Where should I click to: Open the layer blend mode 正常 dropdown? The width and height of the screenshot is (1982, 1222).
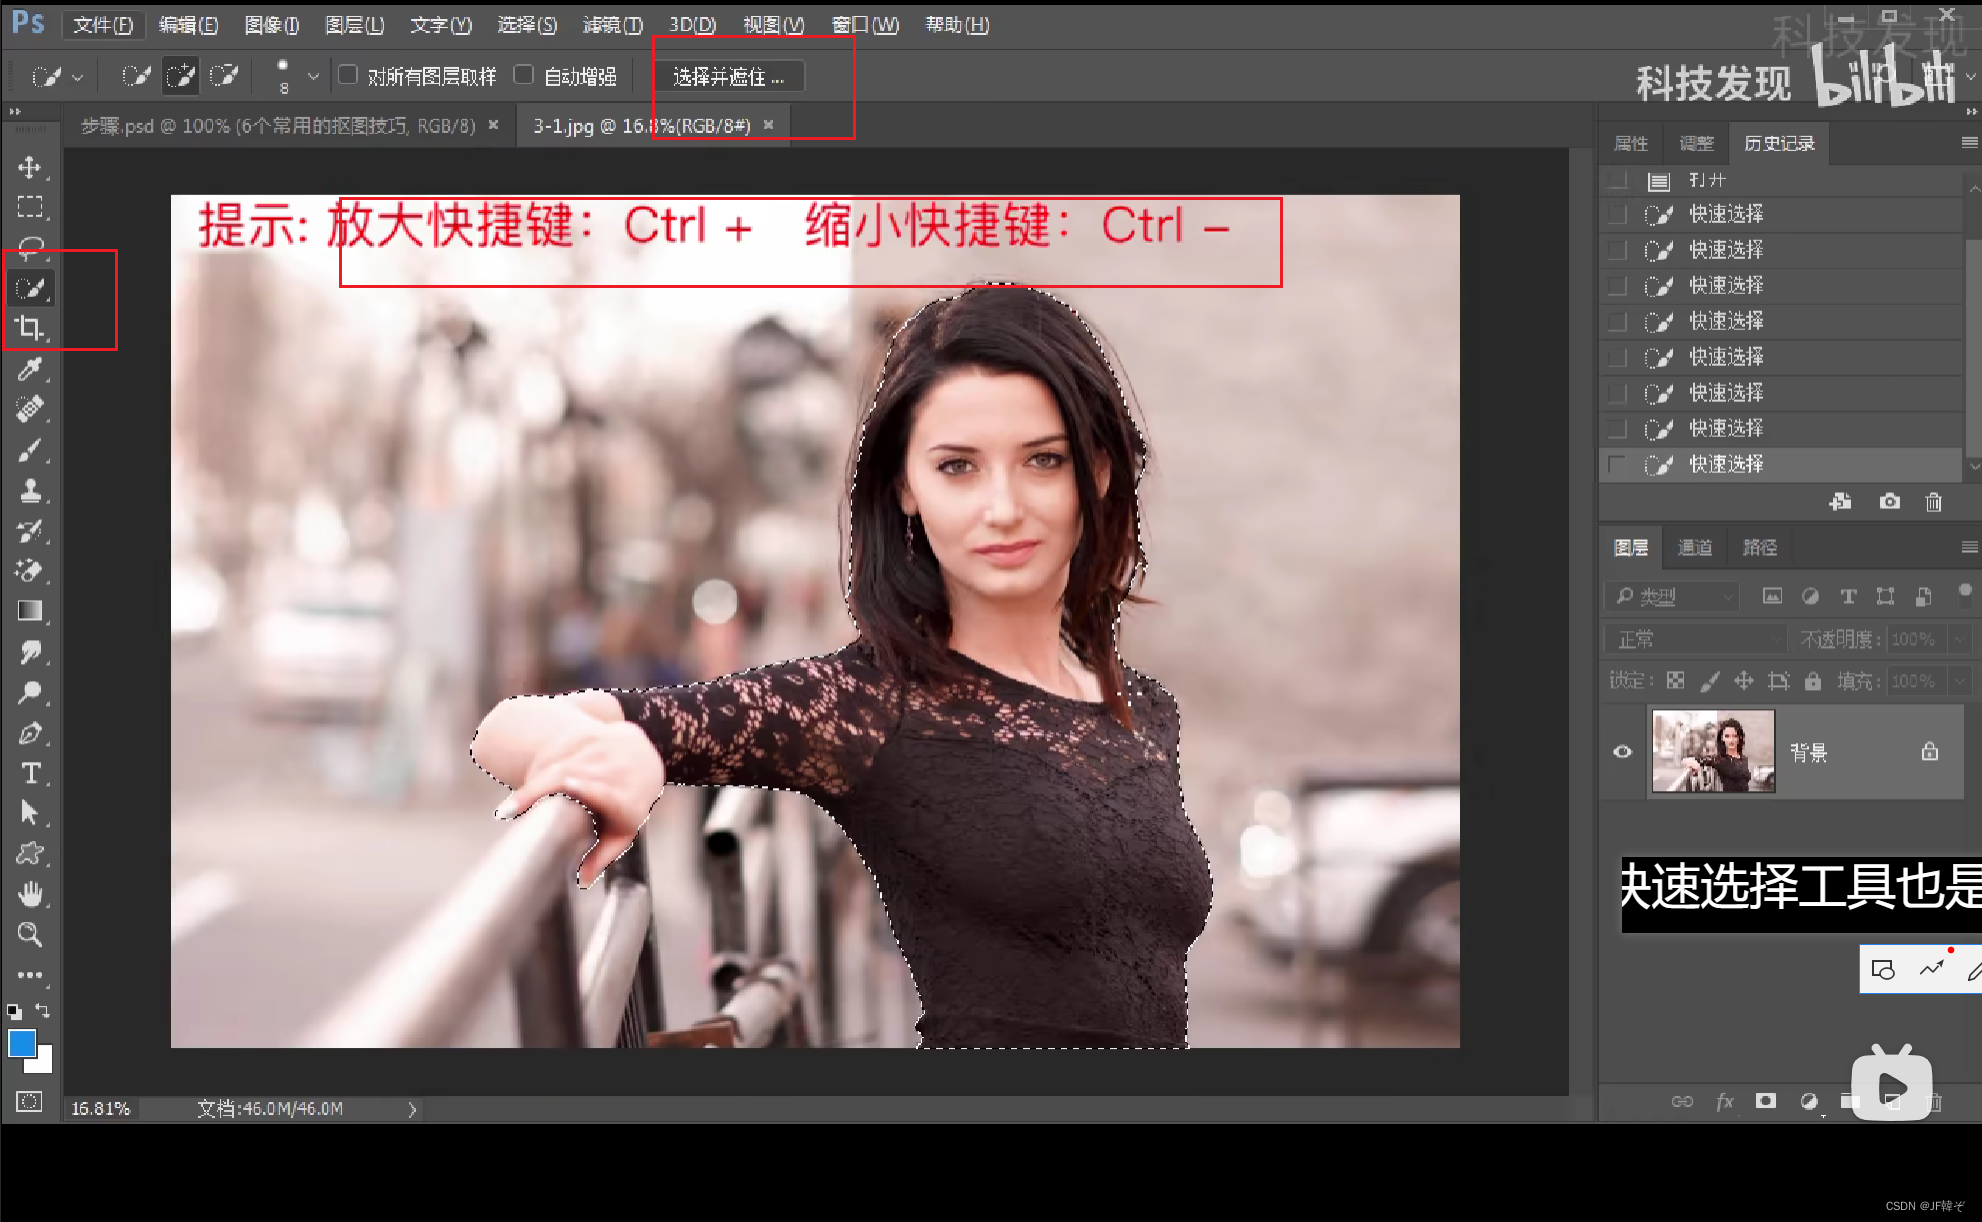coord(1696,639)
